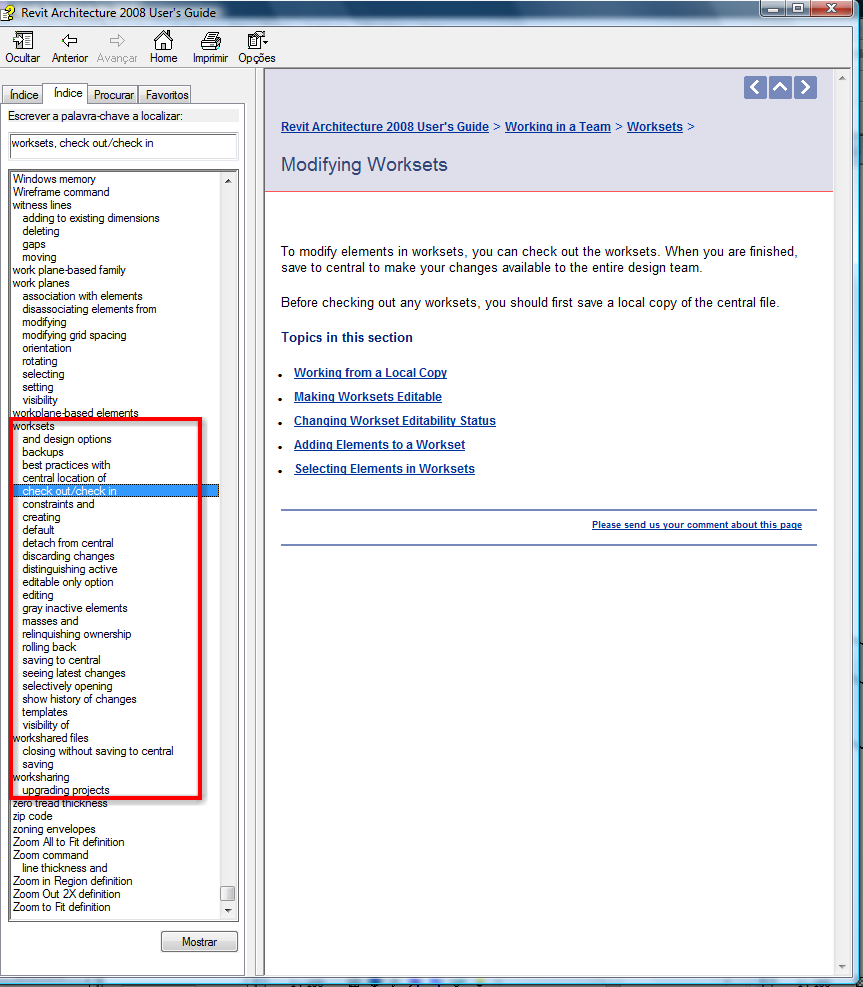Select 'adding to existing dimensions' entry
Image resolution: width=863 pixels, height=987 pixels.
tap(91, 218)
